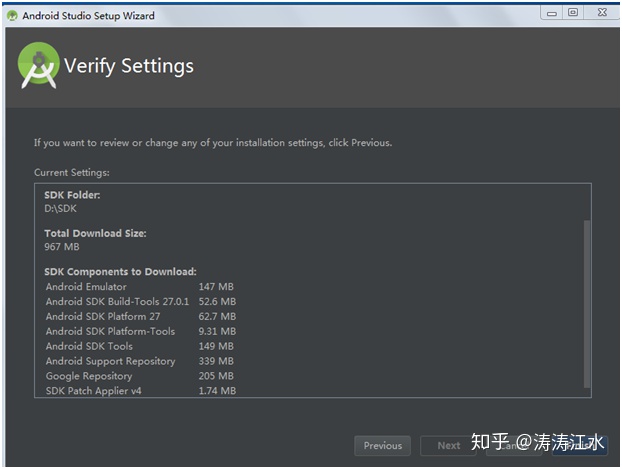The height and width of the screenshot is (469, 622).
Task: Click the Android Studio logo in header
Action: pos(38,65)
